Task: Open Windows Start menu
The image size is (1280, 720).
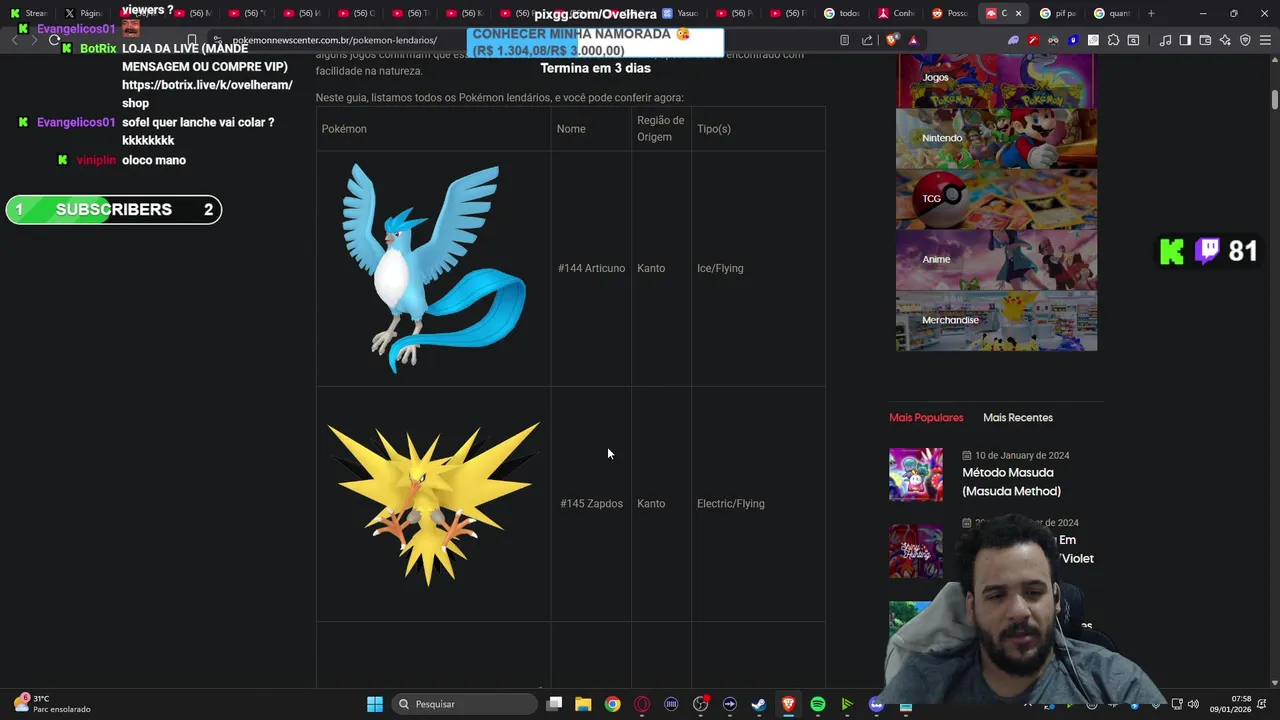Action: [x=374, y=704]
